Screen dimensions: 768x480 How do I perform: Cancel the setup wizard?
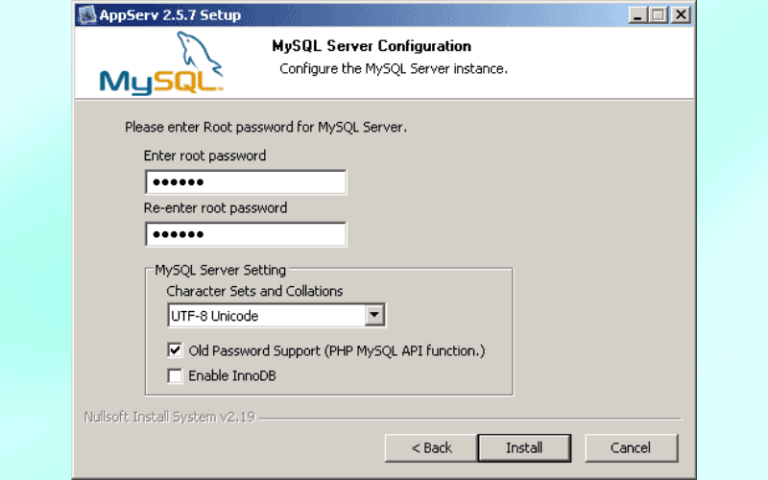click(x=630, y=447)
